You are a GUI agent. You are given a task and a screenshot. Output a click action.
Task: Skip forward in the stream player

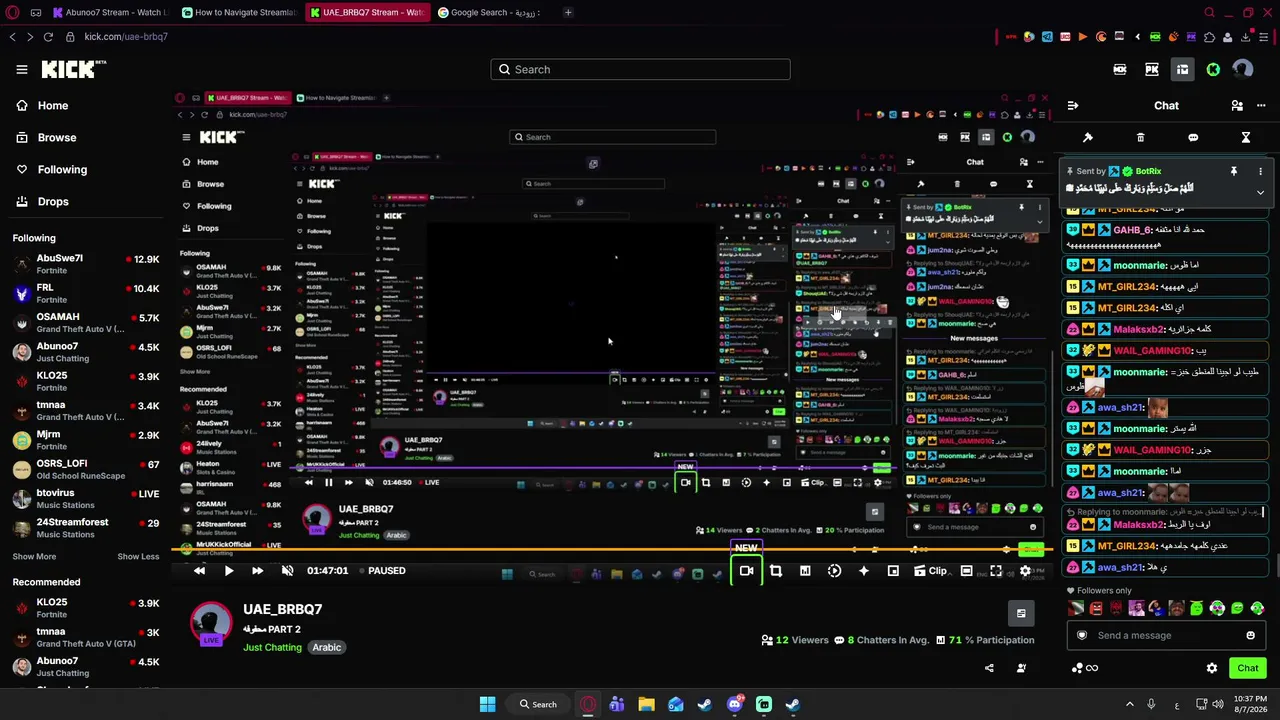pos(257,570)
